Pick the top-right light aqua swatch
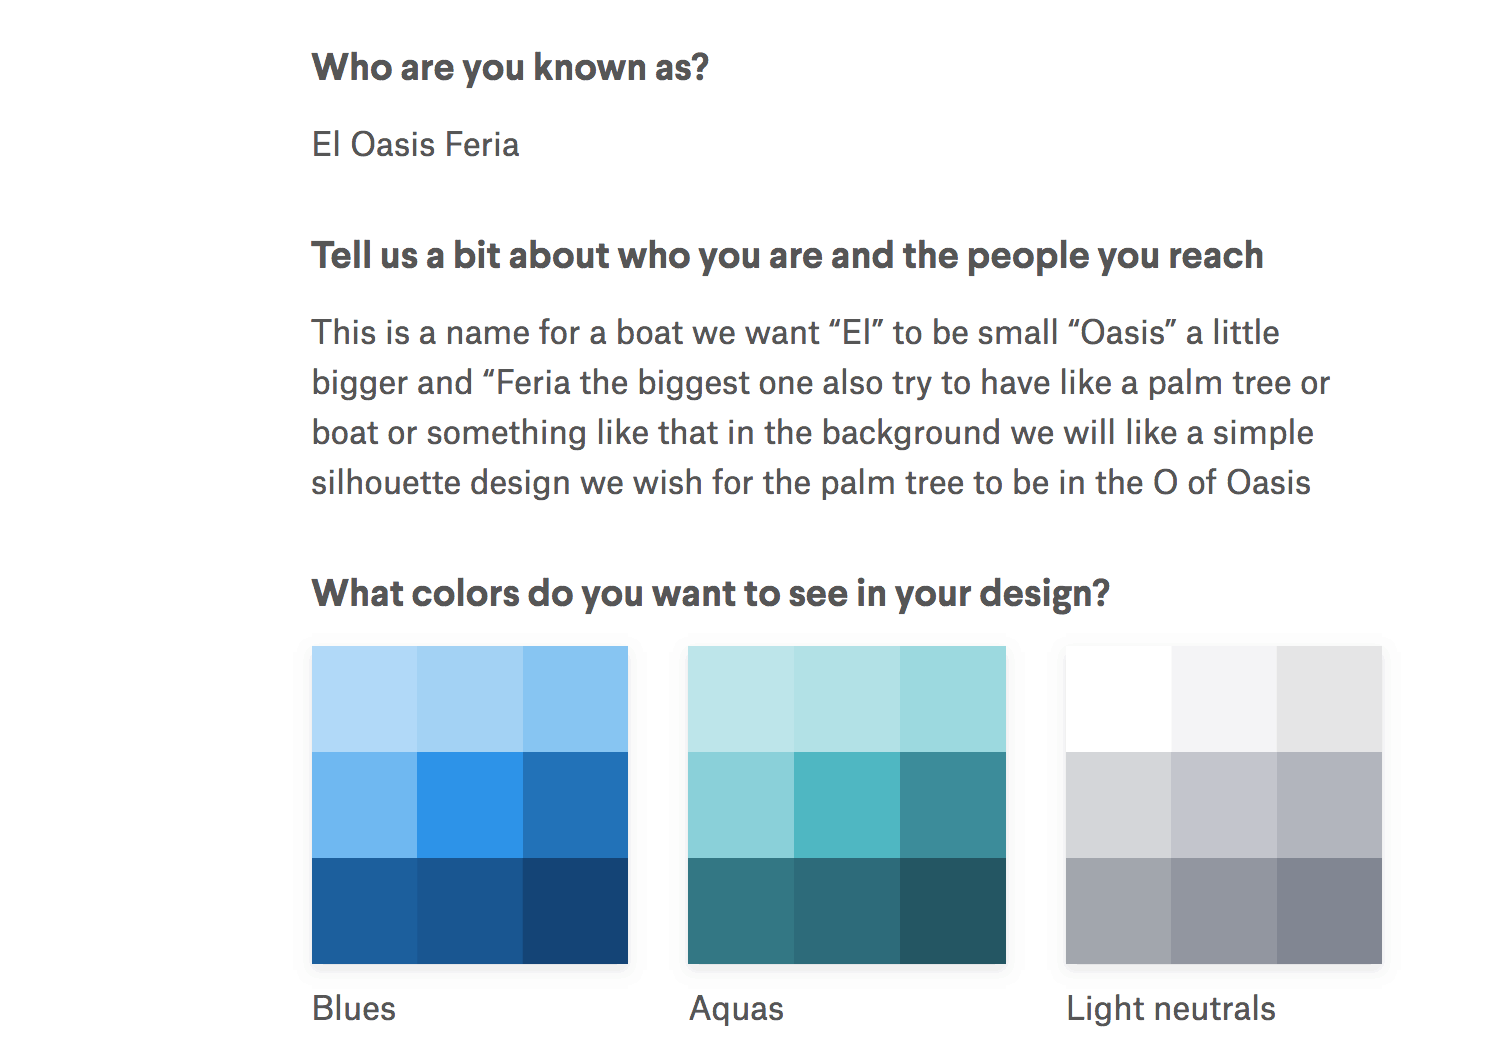Viewport: 1504px width, 1064px height. click(953, 699)
